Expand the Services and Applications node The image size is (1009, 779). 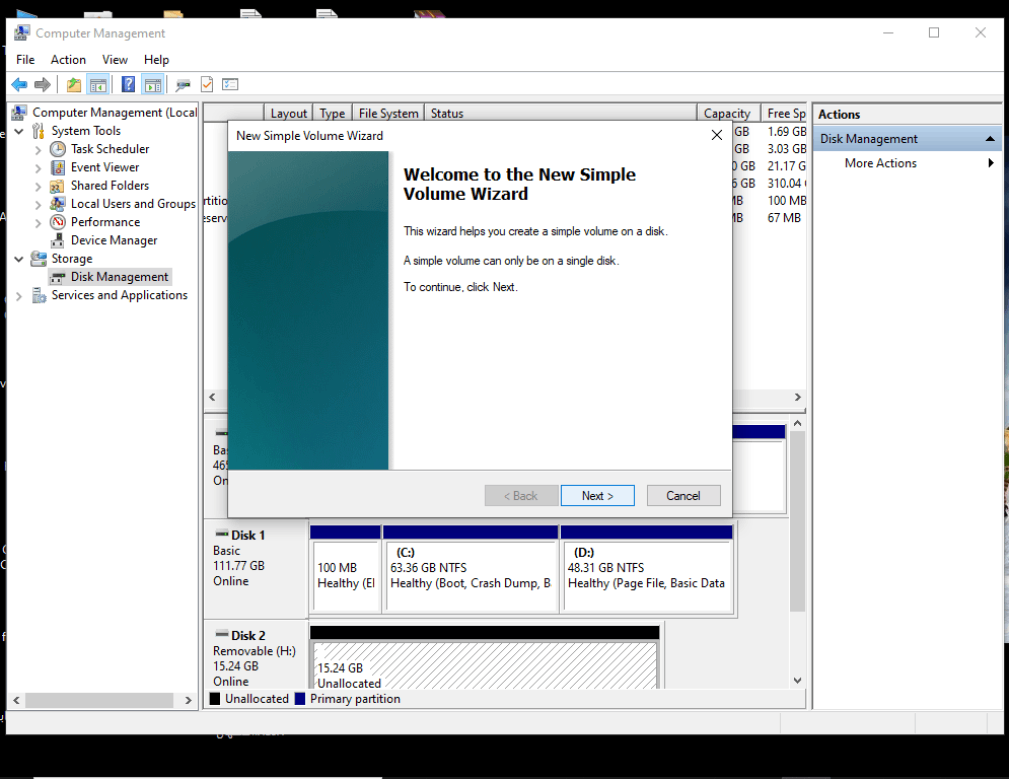[x=19, y=296]
